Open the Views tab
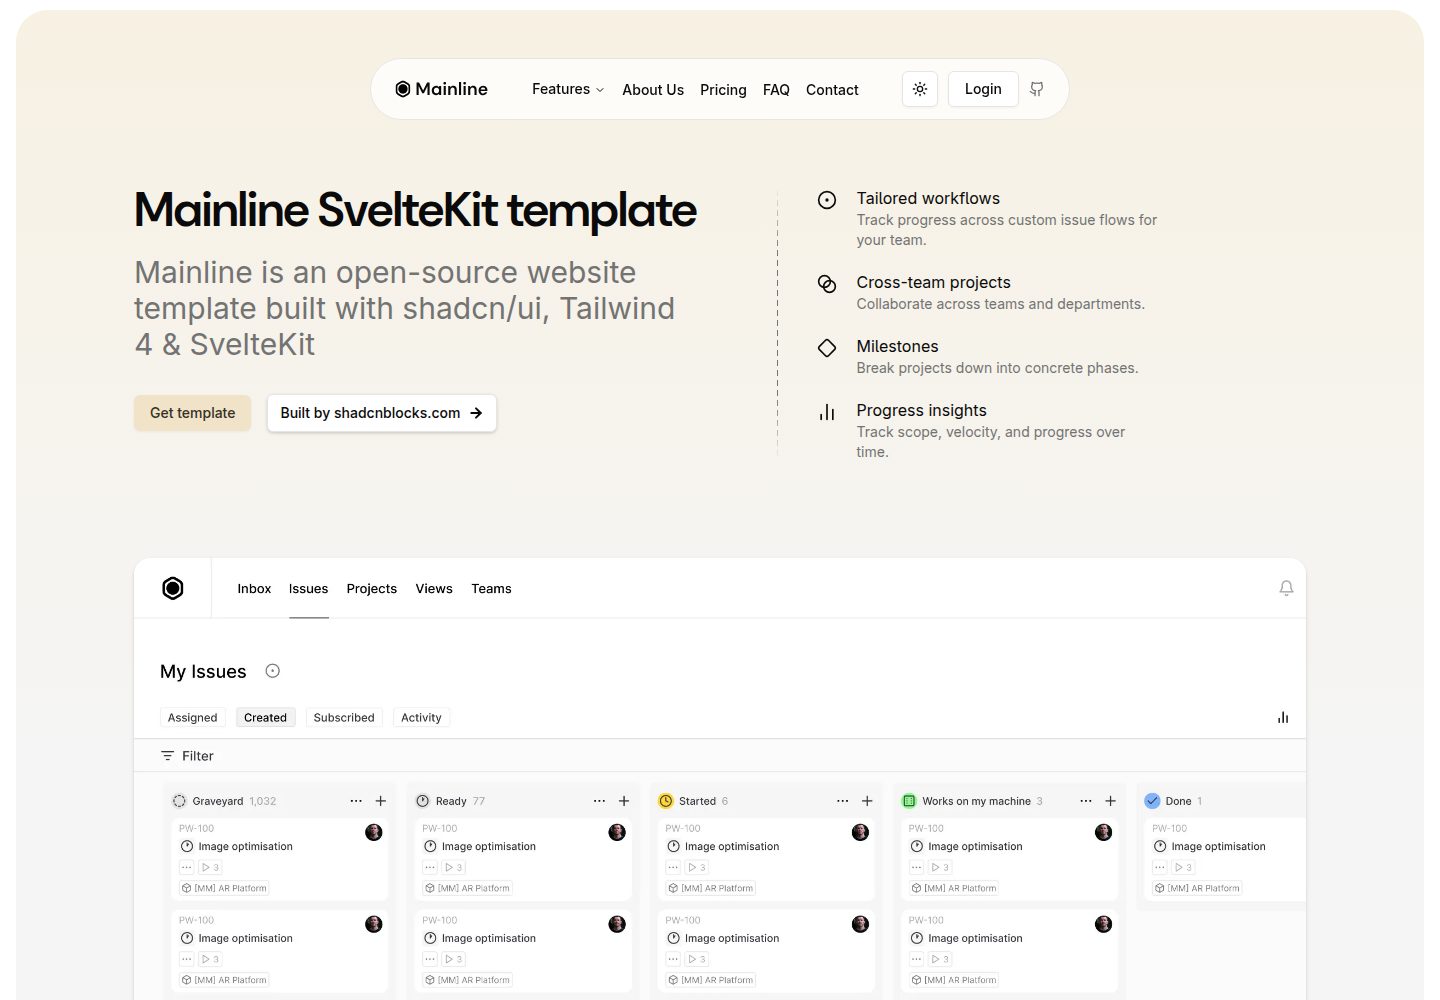The image size is (1440, 1000). point(434,589)
